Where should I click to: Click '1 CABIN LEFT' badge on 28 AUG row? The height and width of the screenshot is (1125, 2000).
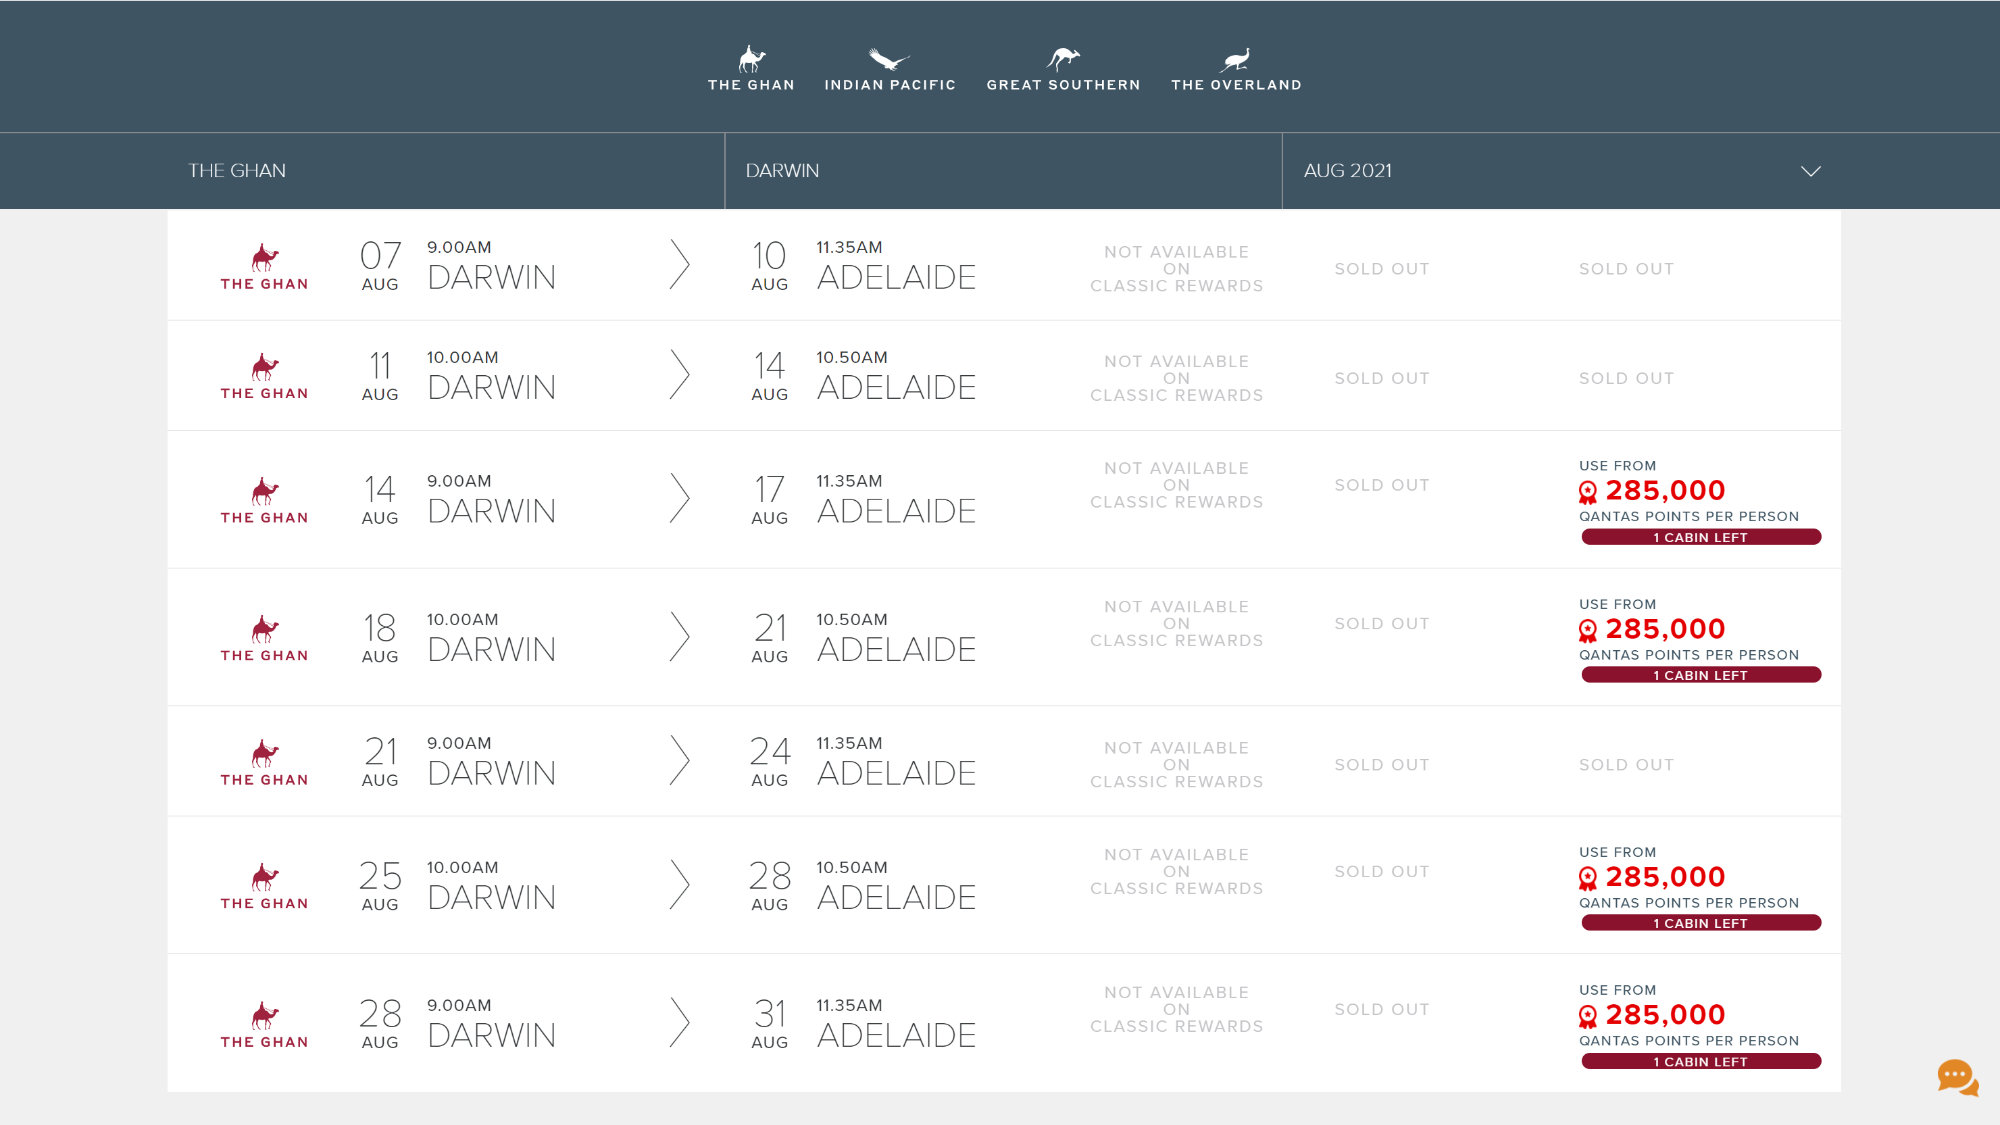(x=1701, y=1062)
